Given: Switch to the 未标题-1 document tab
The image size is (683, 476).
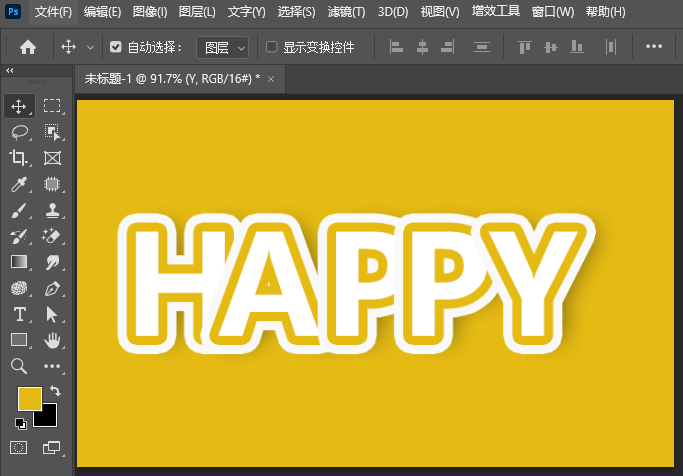Looking at the screenshot, I should tap(172, 79).
